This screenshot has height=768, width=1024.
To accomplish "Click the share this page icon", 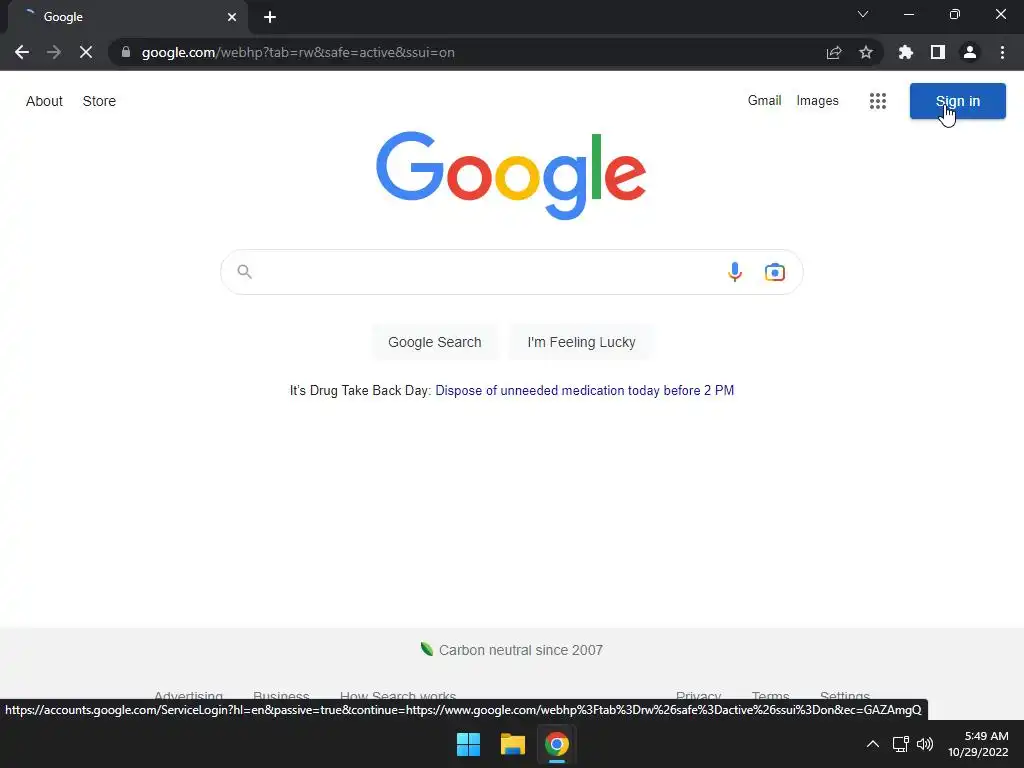I will pos(834,52).
